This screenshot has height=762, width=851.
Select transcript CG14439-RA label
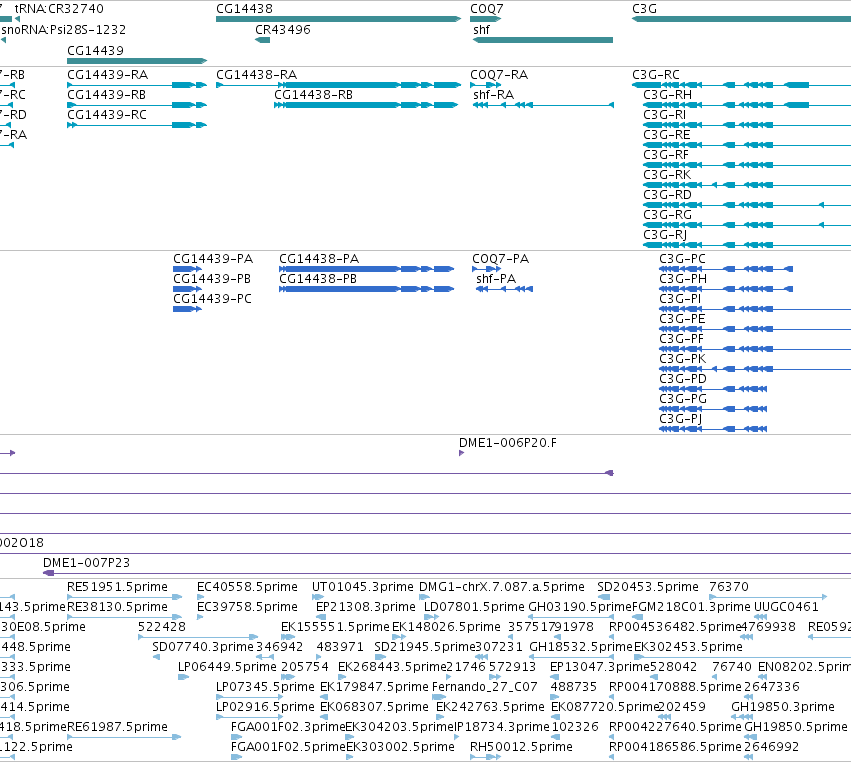[x=107, y=74]
